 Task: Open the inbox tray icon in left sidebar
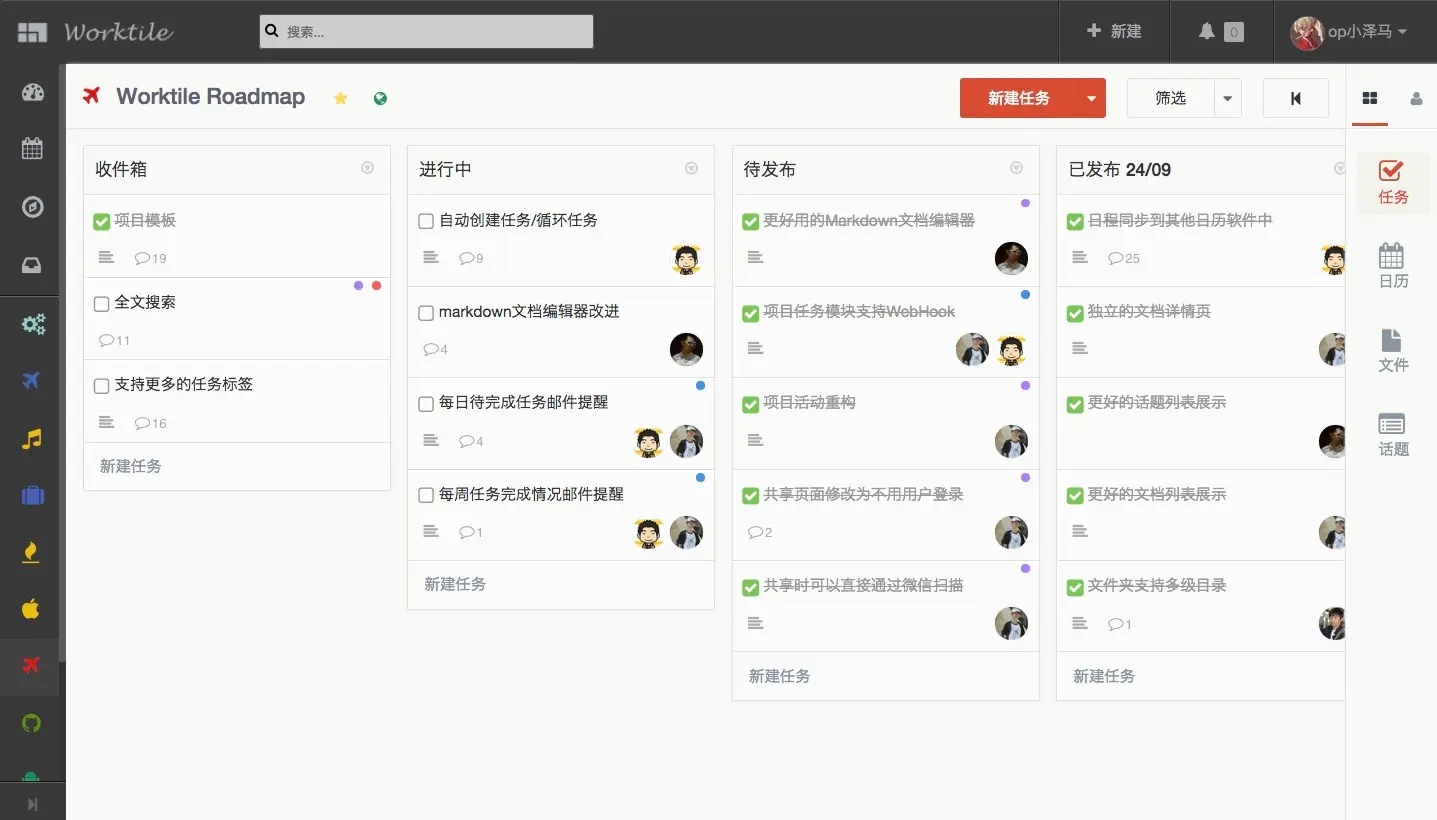32,266
